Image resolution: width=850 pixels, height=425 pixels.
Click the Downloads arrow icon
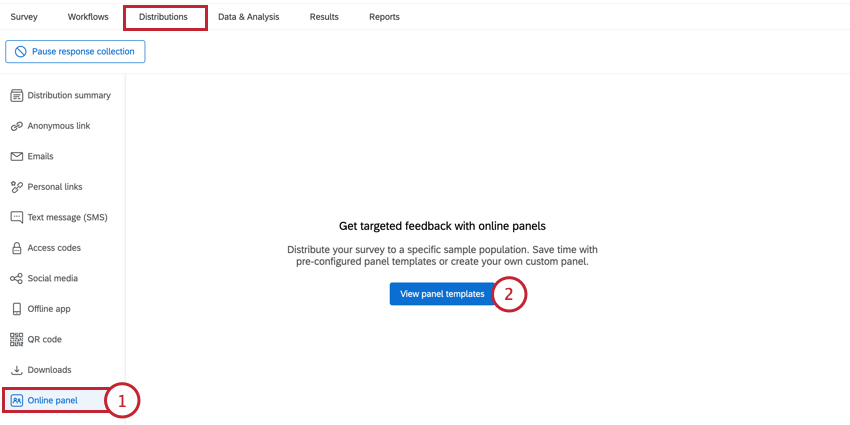17,370
